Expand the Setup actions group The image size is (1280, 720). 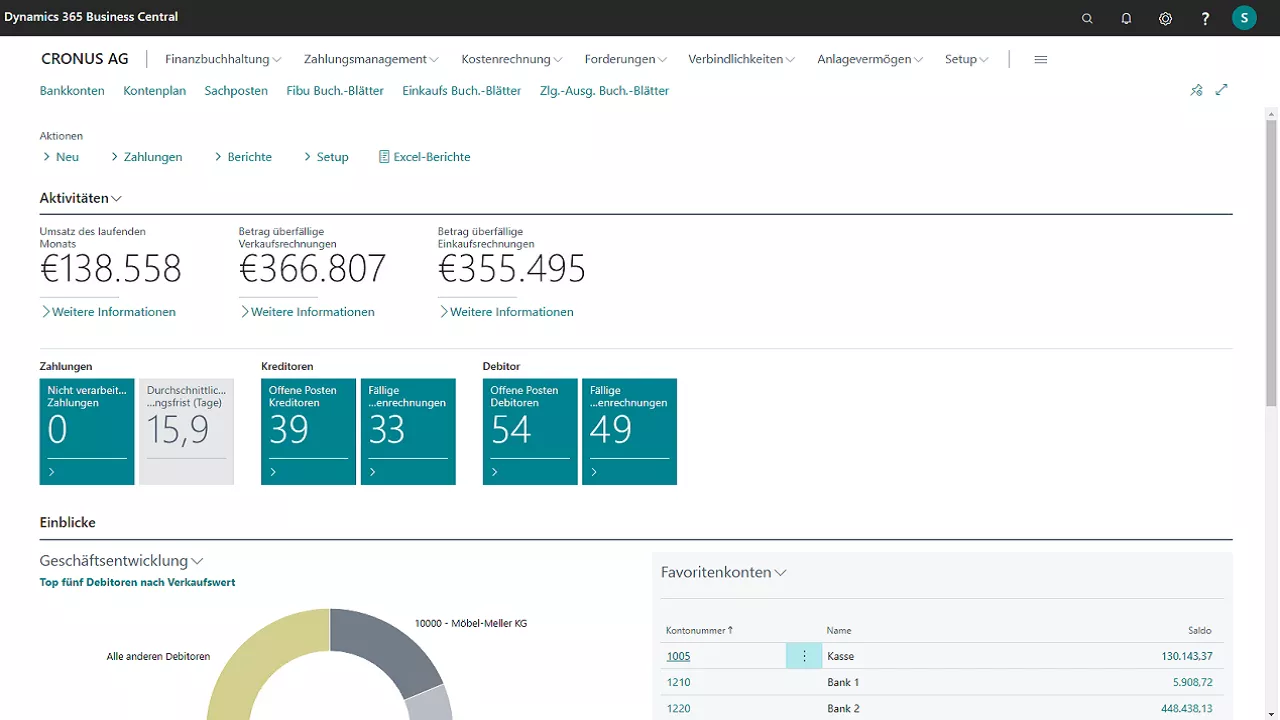pyautogui.click(x=326, y=157)
